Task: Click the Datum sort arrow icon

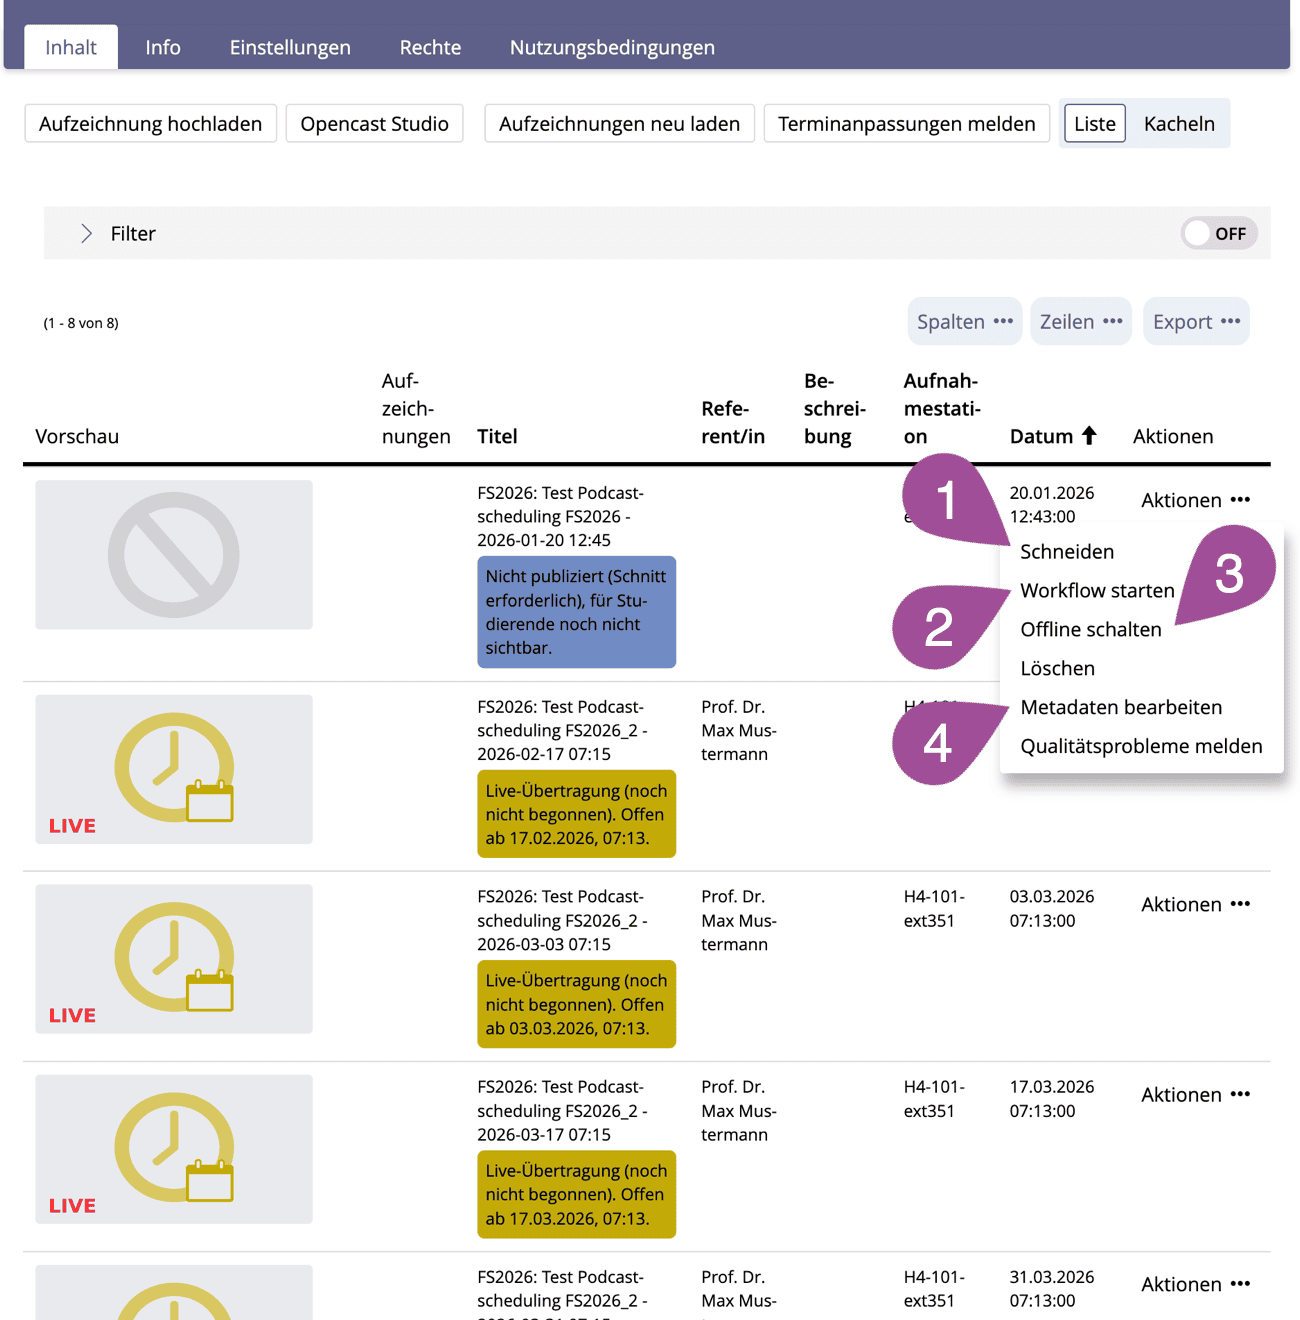Action: tap(1089, 435)
